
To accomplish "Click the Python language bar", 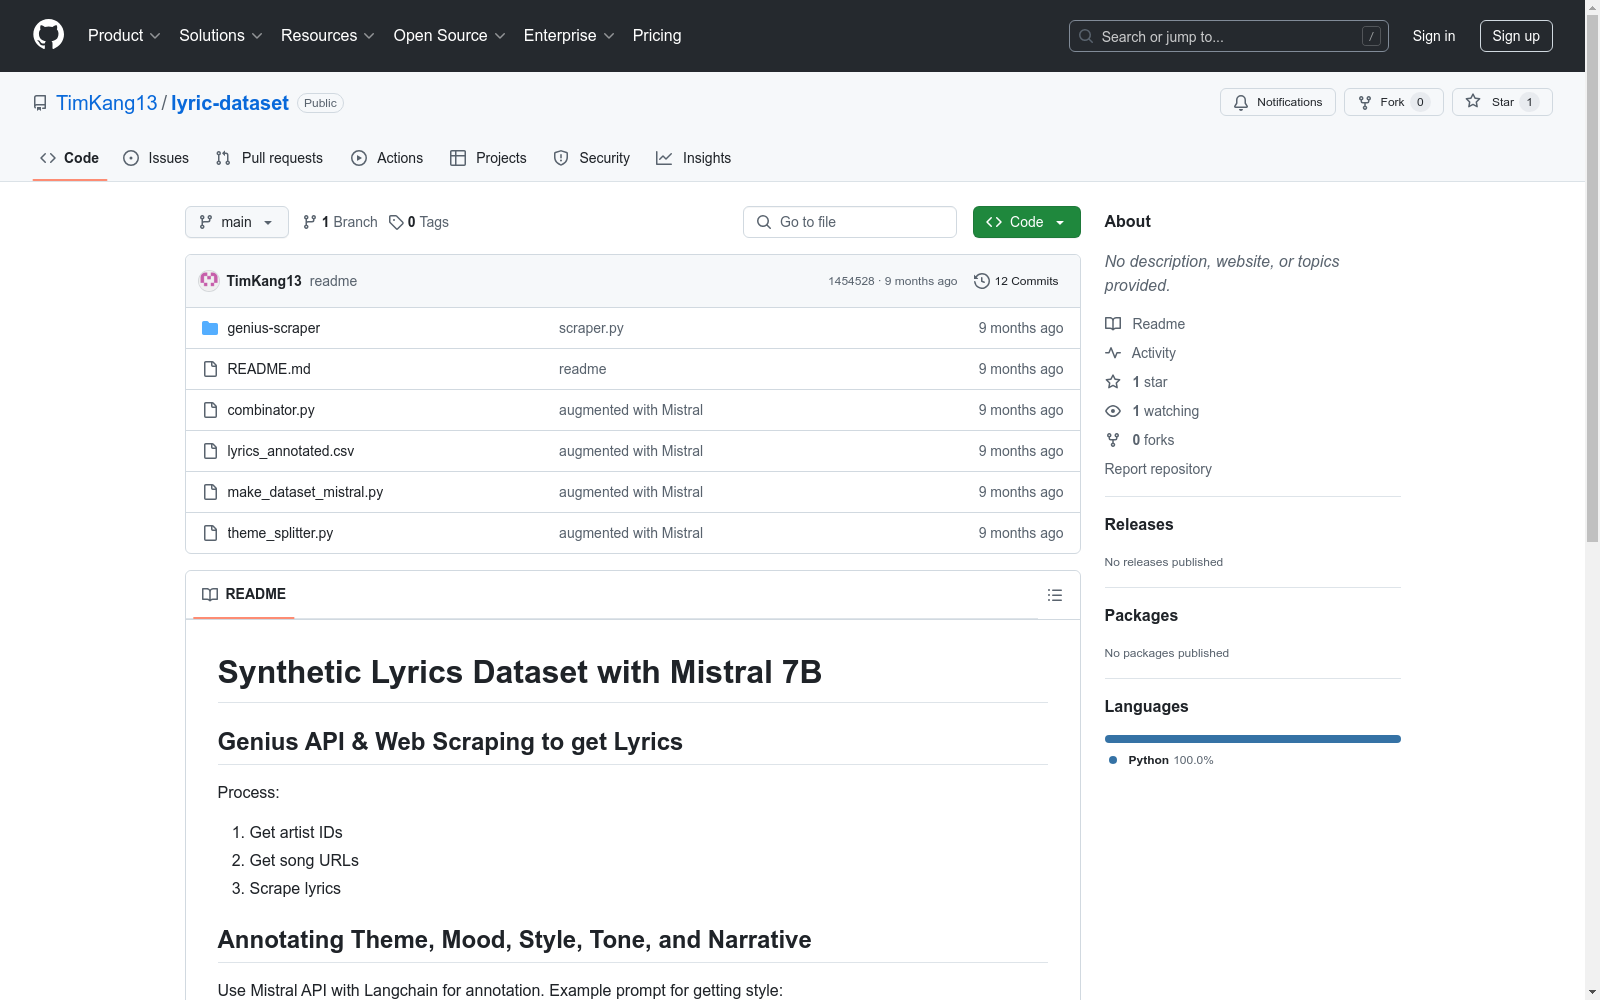I will 1252,739.
